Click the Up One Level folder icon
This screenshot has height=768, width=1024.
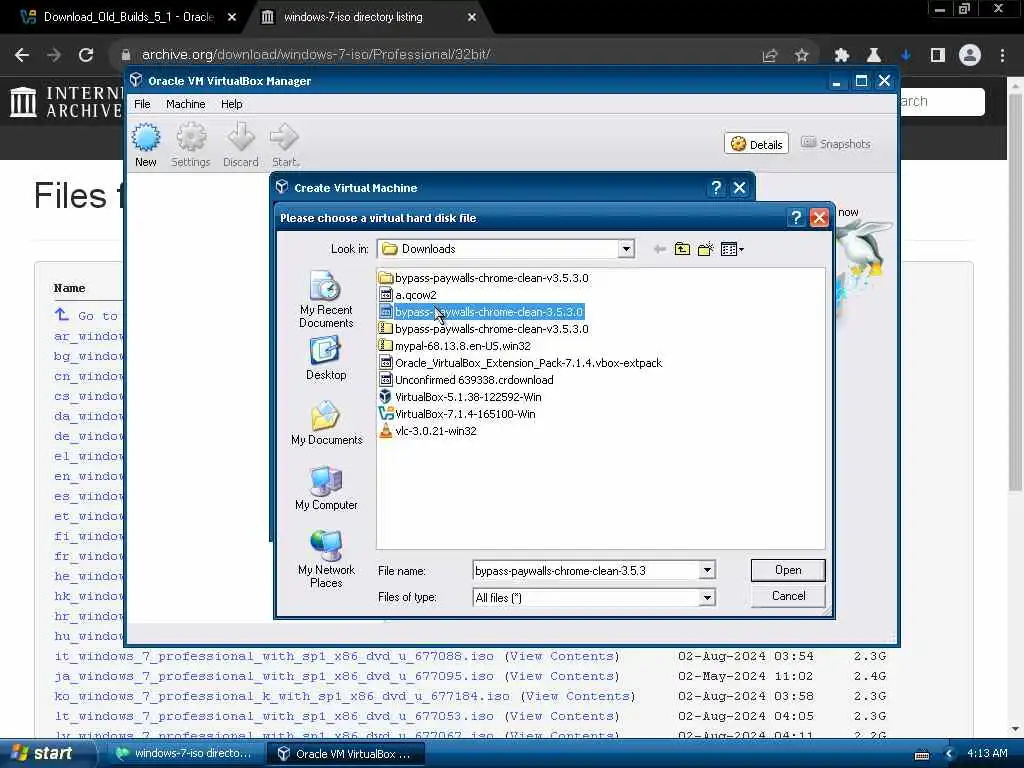click(682, 249)
